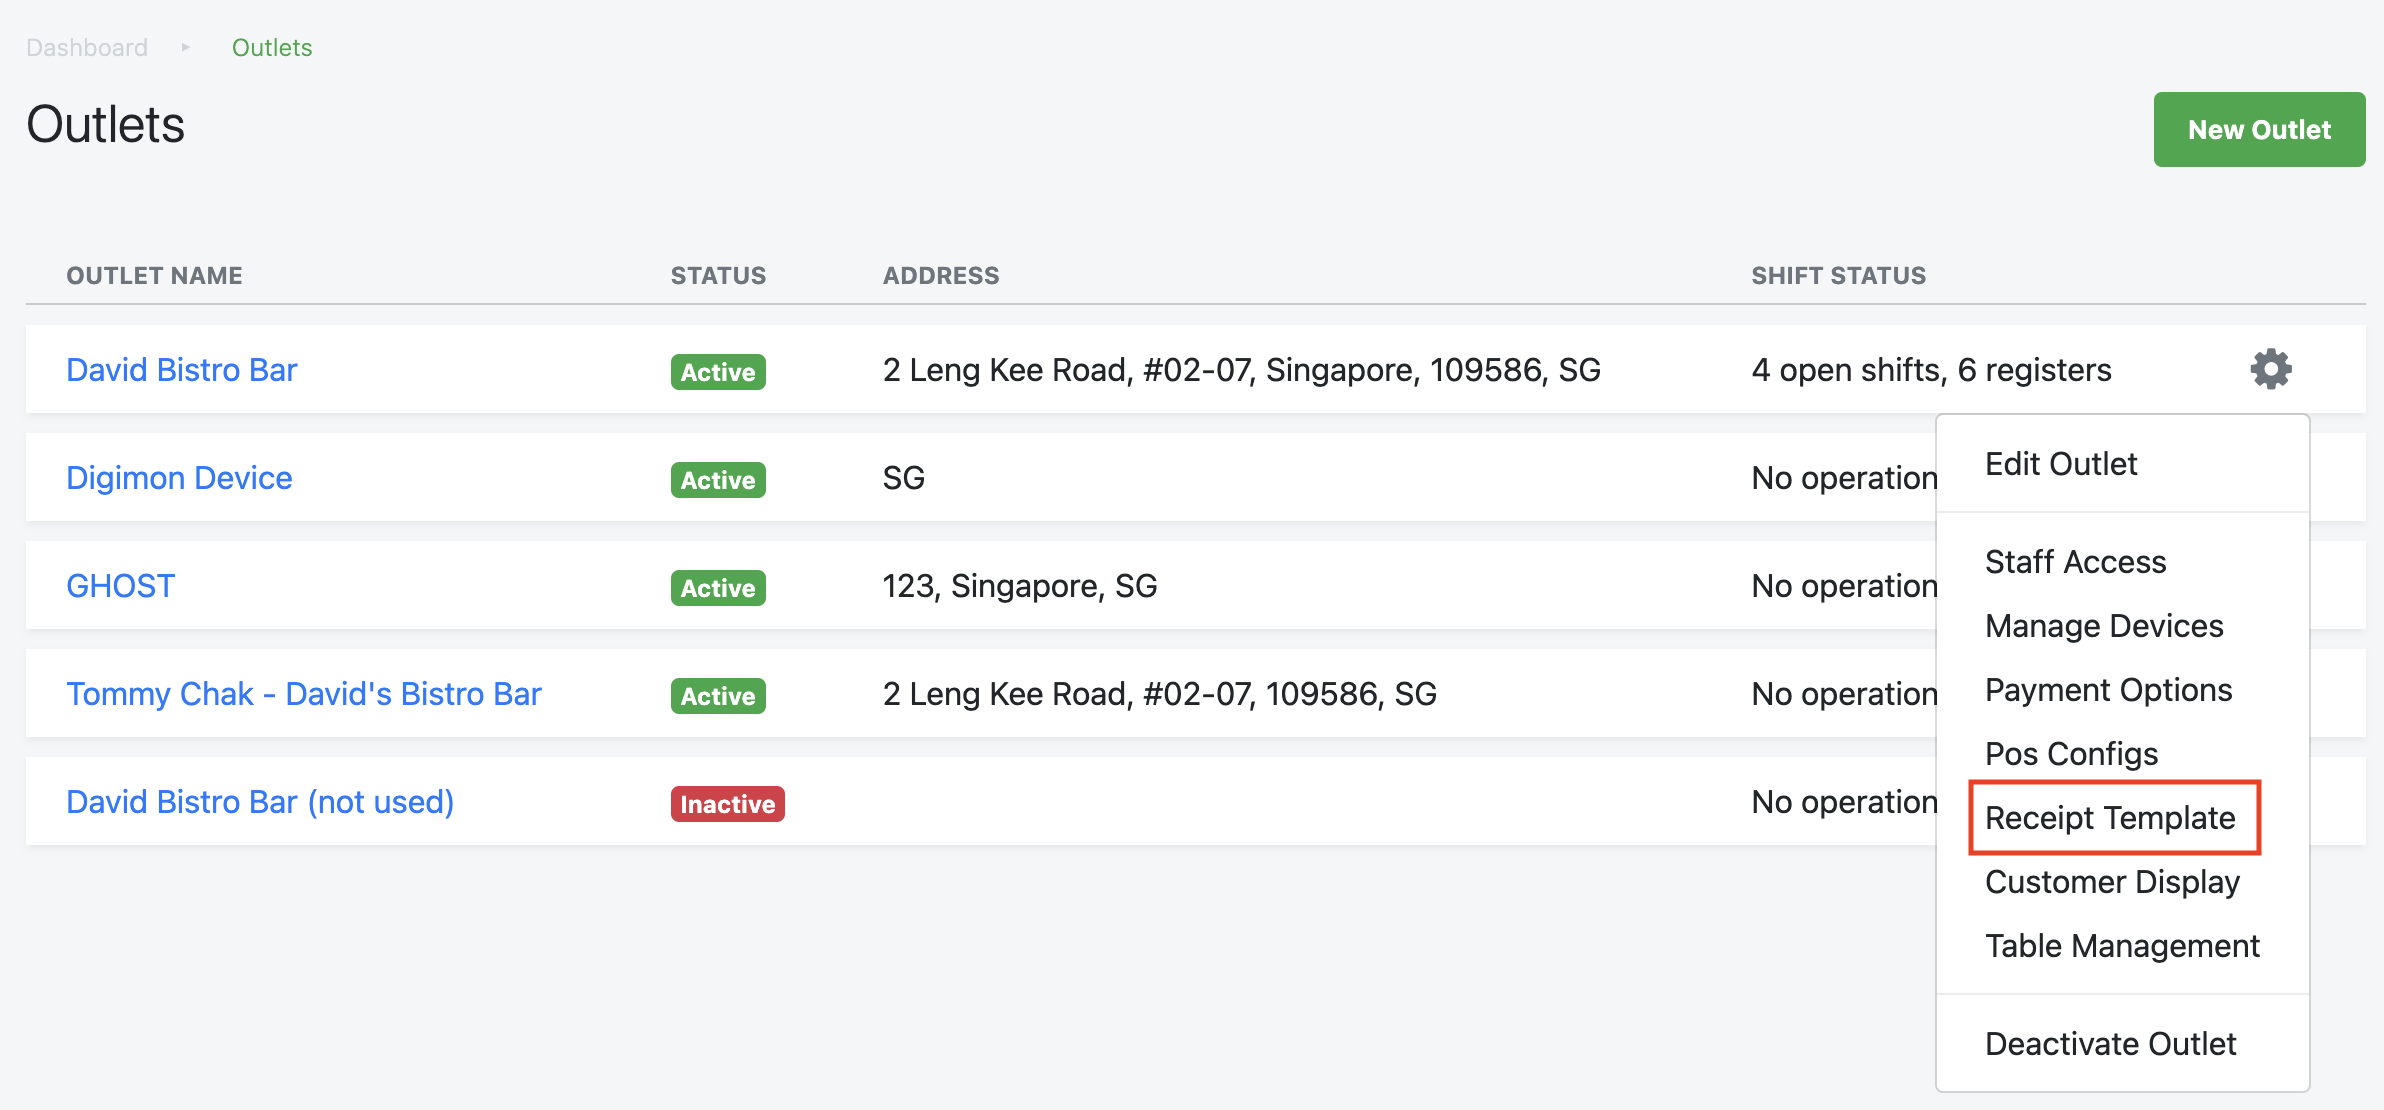Open Staff Access menu option
The height and width of the screenshot is (1110, 2384).
[x=2075, y=562]
